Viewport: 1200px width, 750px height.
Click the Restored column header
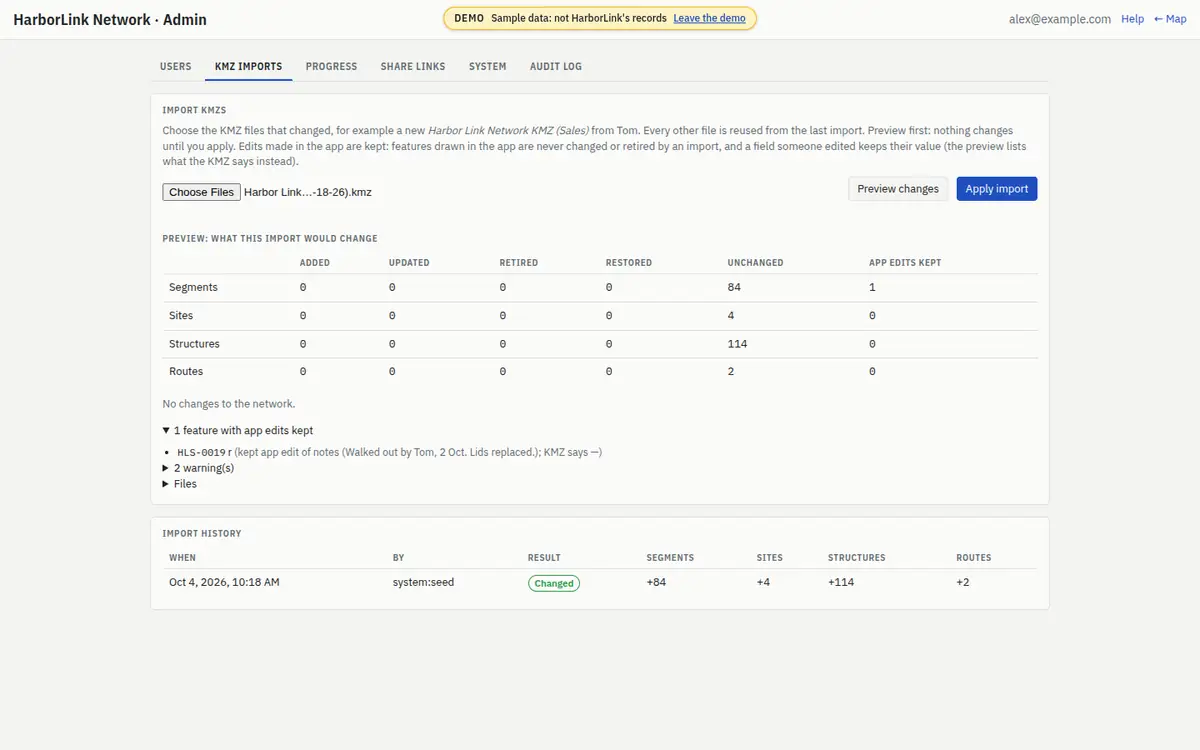[628, 263]
